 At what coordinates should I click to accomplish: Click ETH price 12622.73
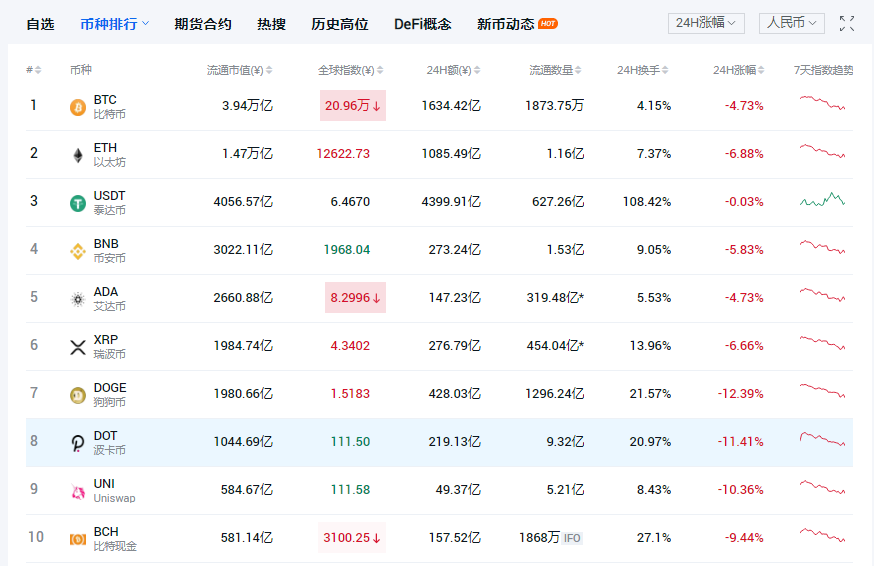pyautogui.click(x=343, y=154)
